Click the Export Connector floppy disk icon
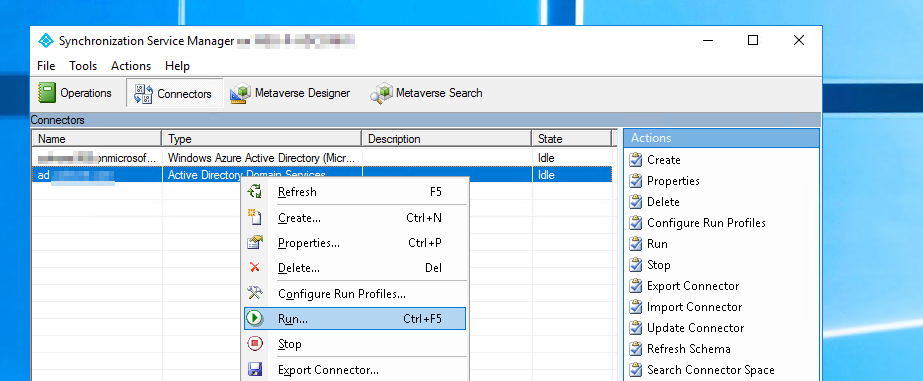923x381 pixels. 254,369
